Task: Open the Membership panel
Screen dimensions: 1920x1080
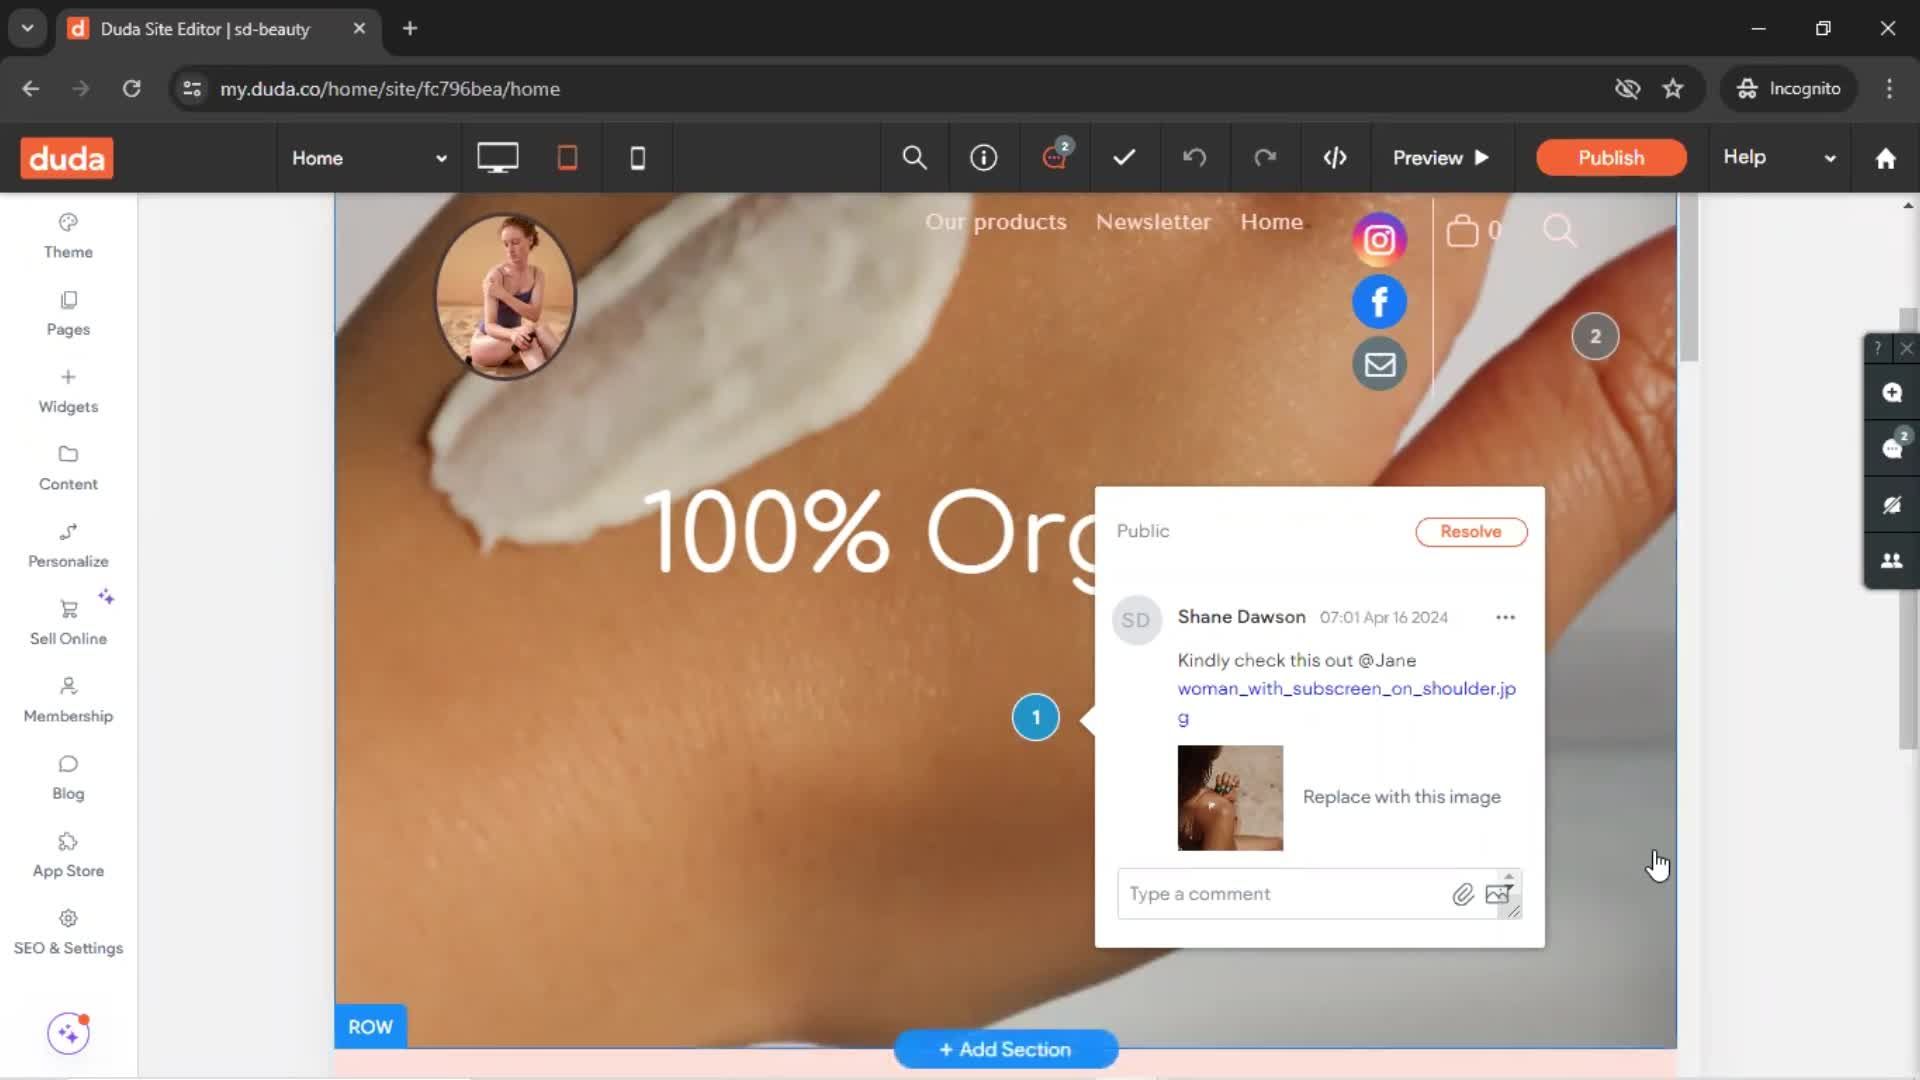Action: tap(68, 700)
